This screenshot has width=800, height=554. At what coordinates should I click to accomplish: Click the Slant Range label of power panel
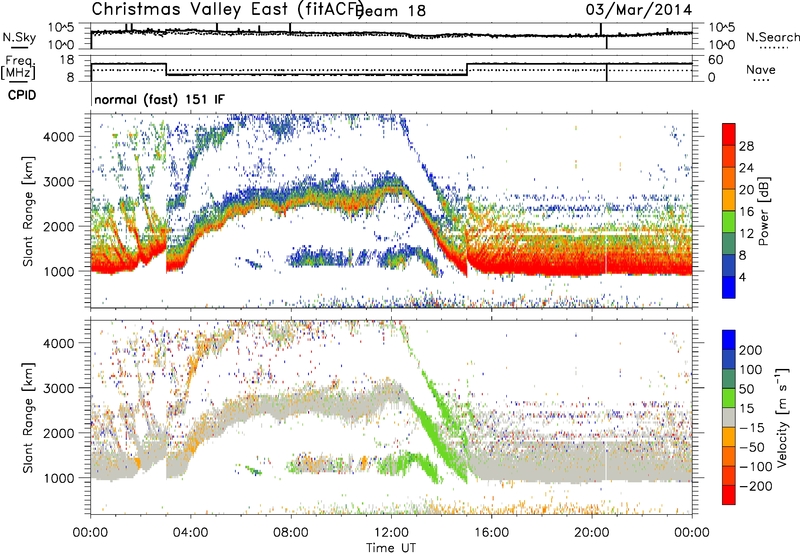28,211
